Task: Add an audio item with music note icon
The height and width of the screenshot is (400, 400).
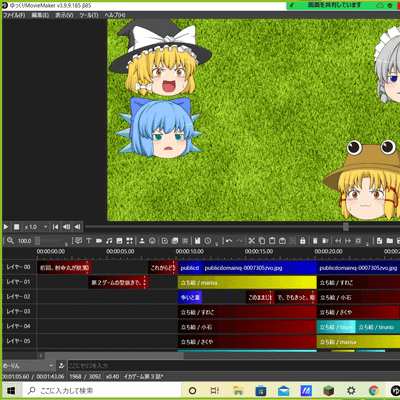Action: 109,240
